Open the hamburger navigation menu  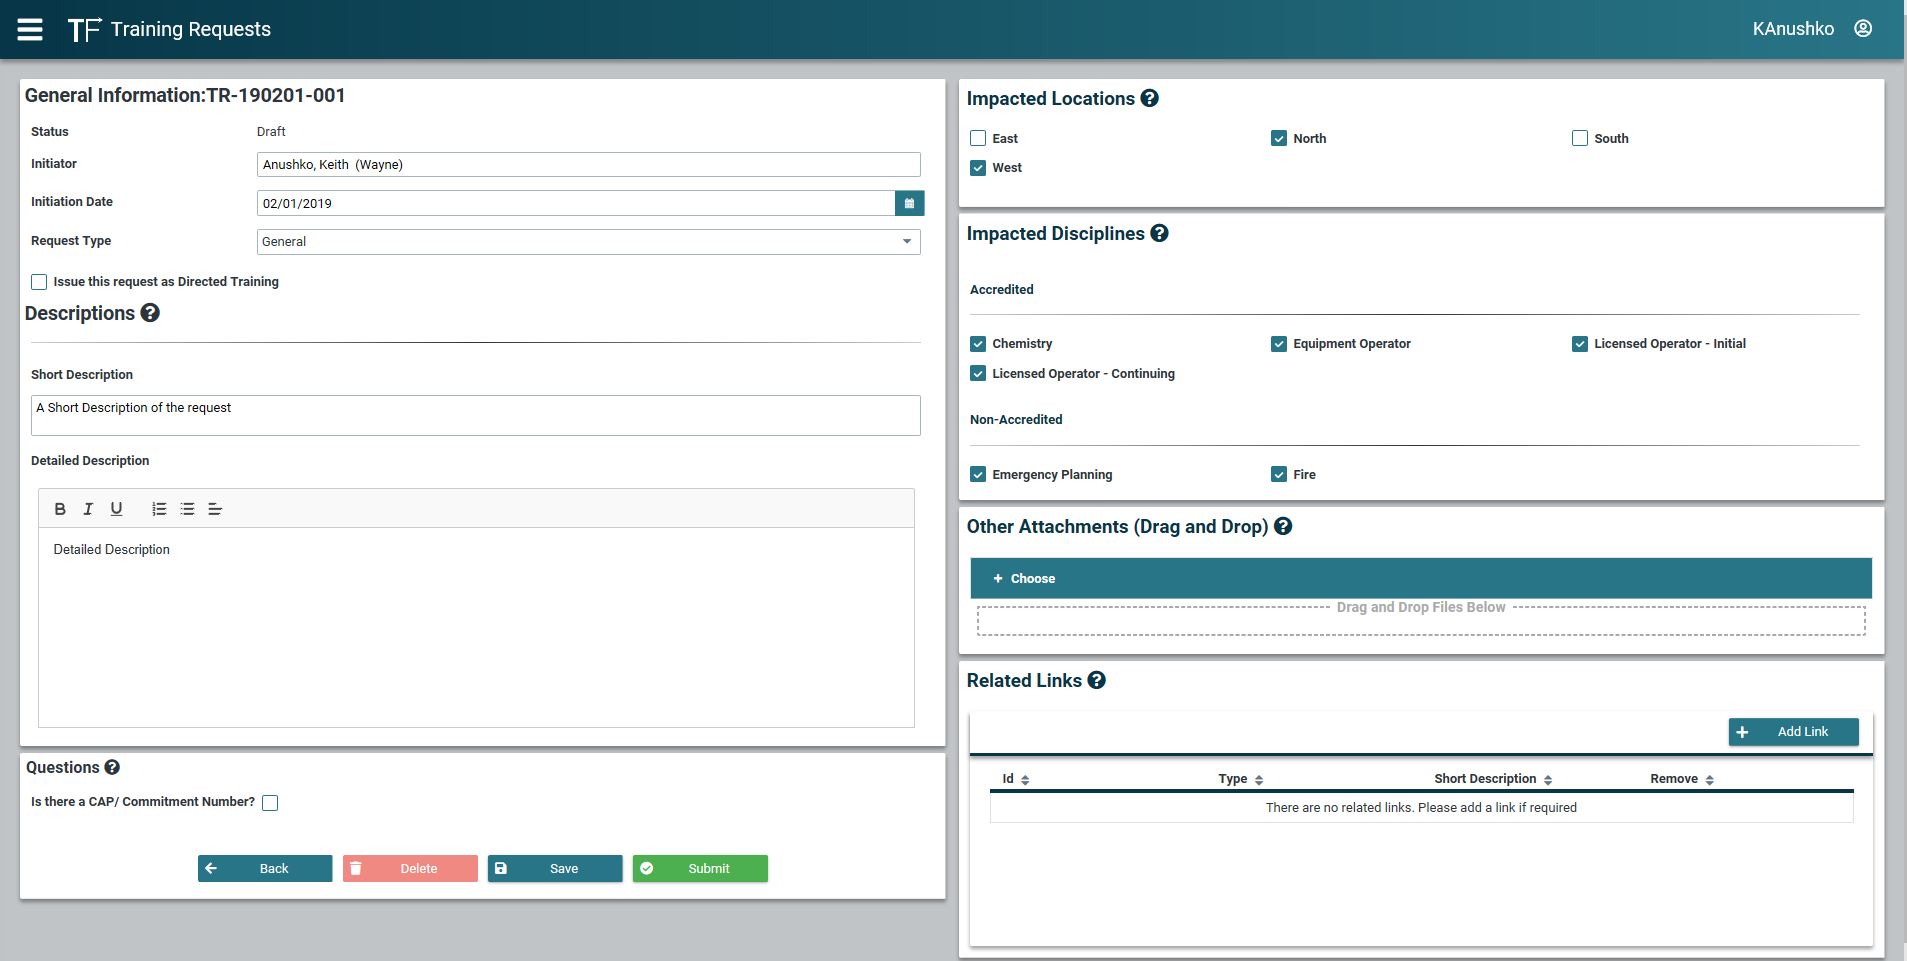pyautogui.click(x=30, y=29)
